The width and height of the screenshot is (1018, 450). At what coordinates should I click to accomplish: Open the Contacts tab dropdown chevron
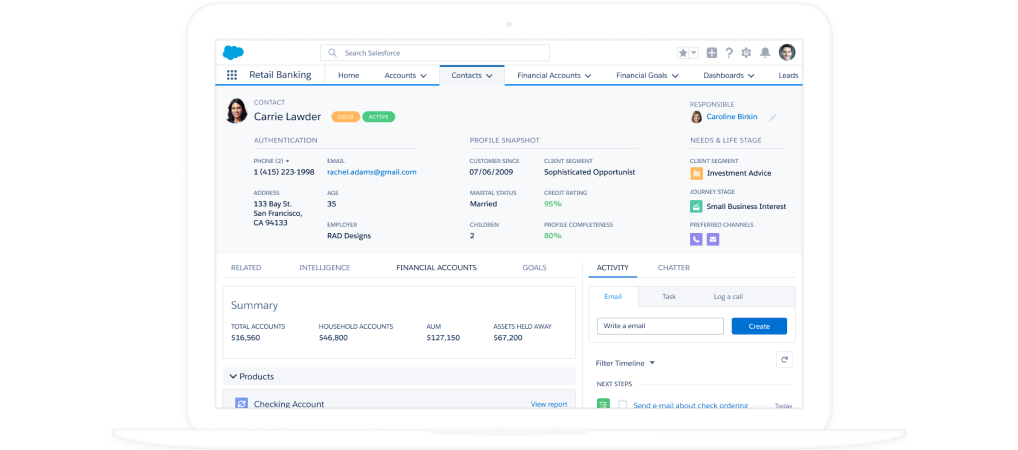[x=490, y=76]
